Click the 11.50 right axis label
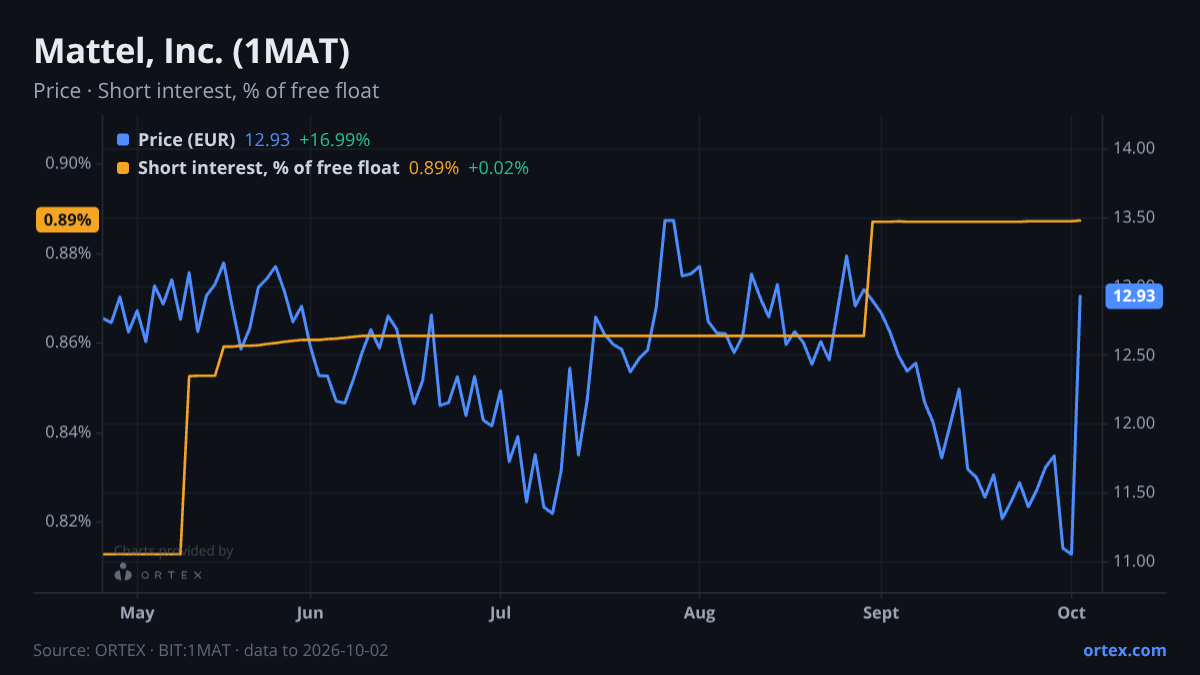The height and width of the screenshot is (675, 1200). click(x=1133, y=492)
